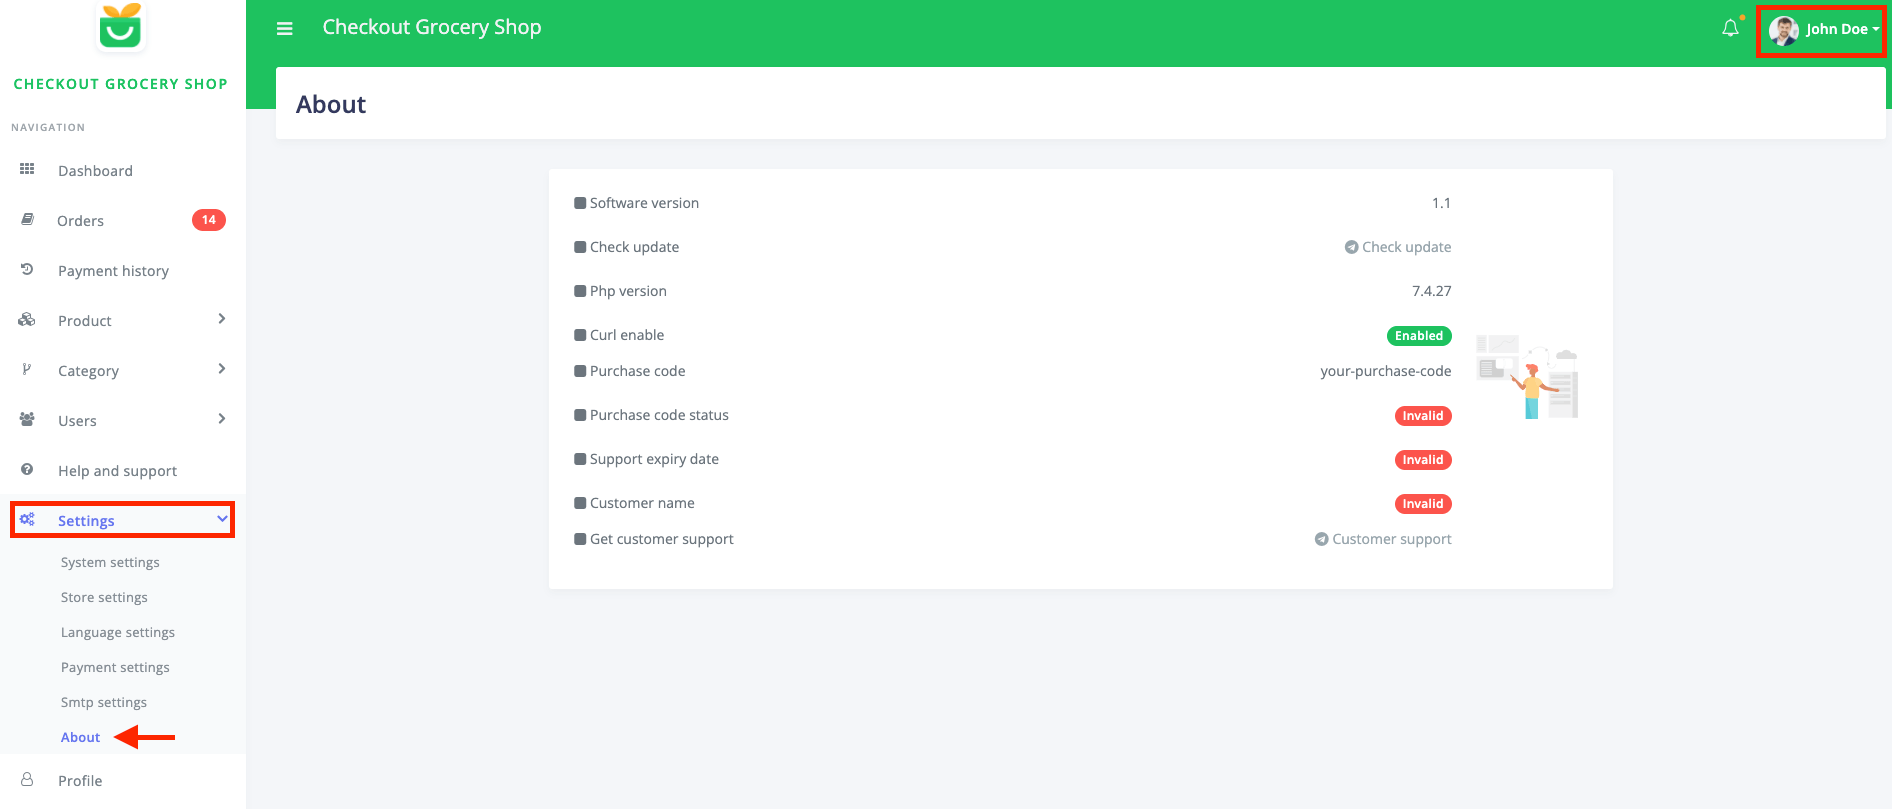Click the Product boxes icon
The width and height of the screenshot is (1892, 809).
[x=27, y=319]
